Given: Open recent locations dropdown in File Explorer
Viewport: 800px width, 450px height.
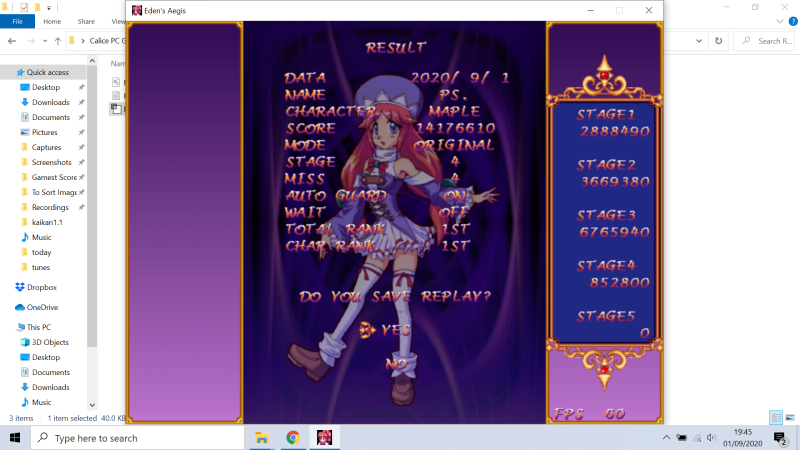Looking at the screenshot, I should tap(45, 41).
